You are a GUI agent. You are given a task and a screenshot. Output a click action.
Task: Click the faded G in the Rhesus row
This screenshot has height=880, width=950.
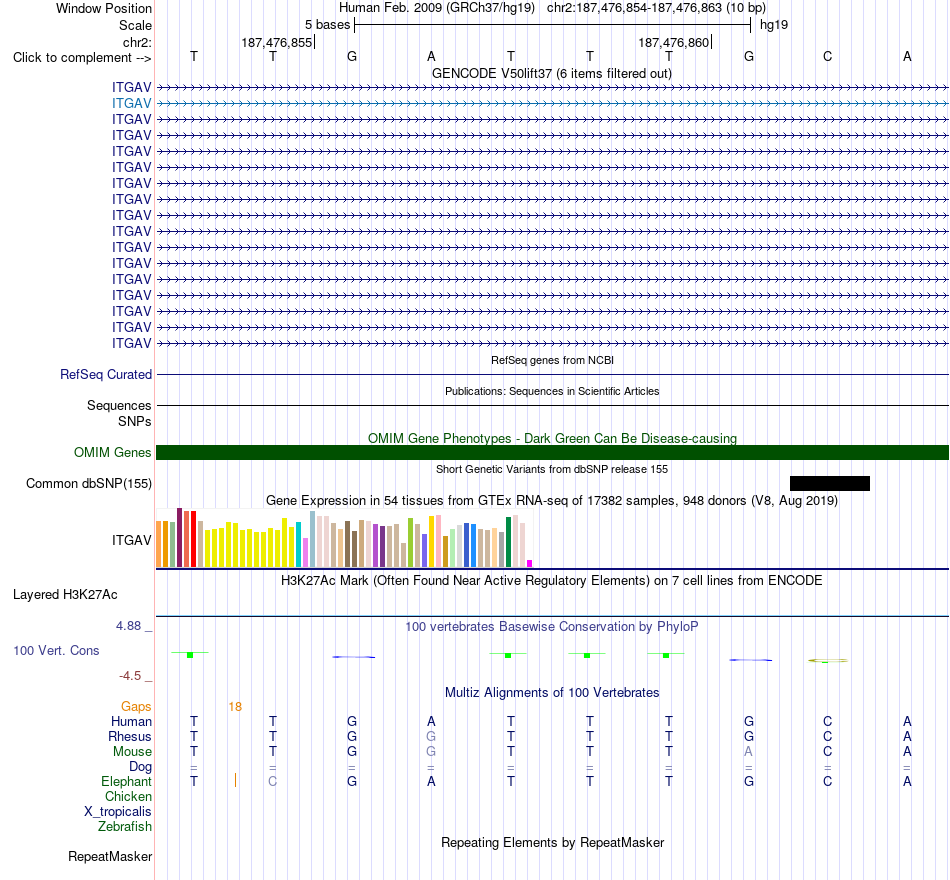click(431, 736)
